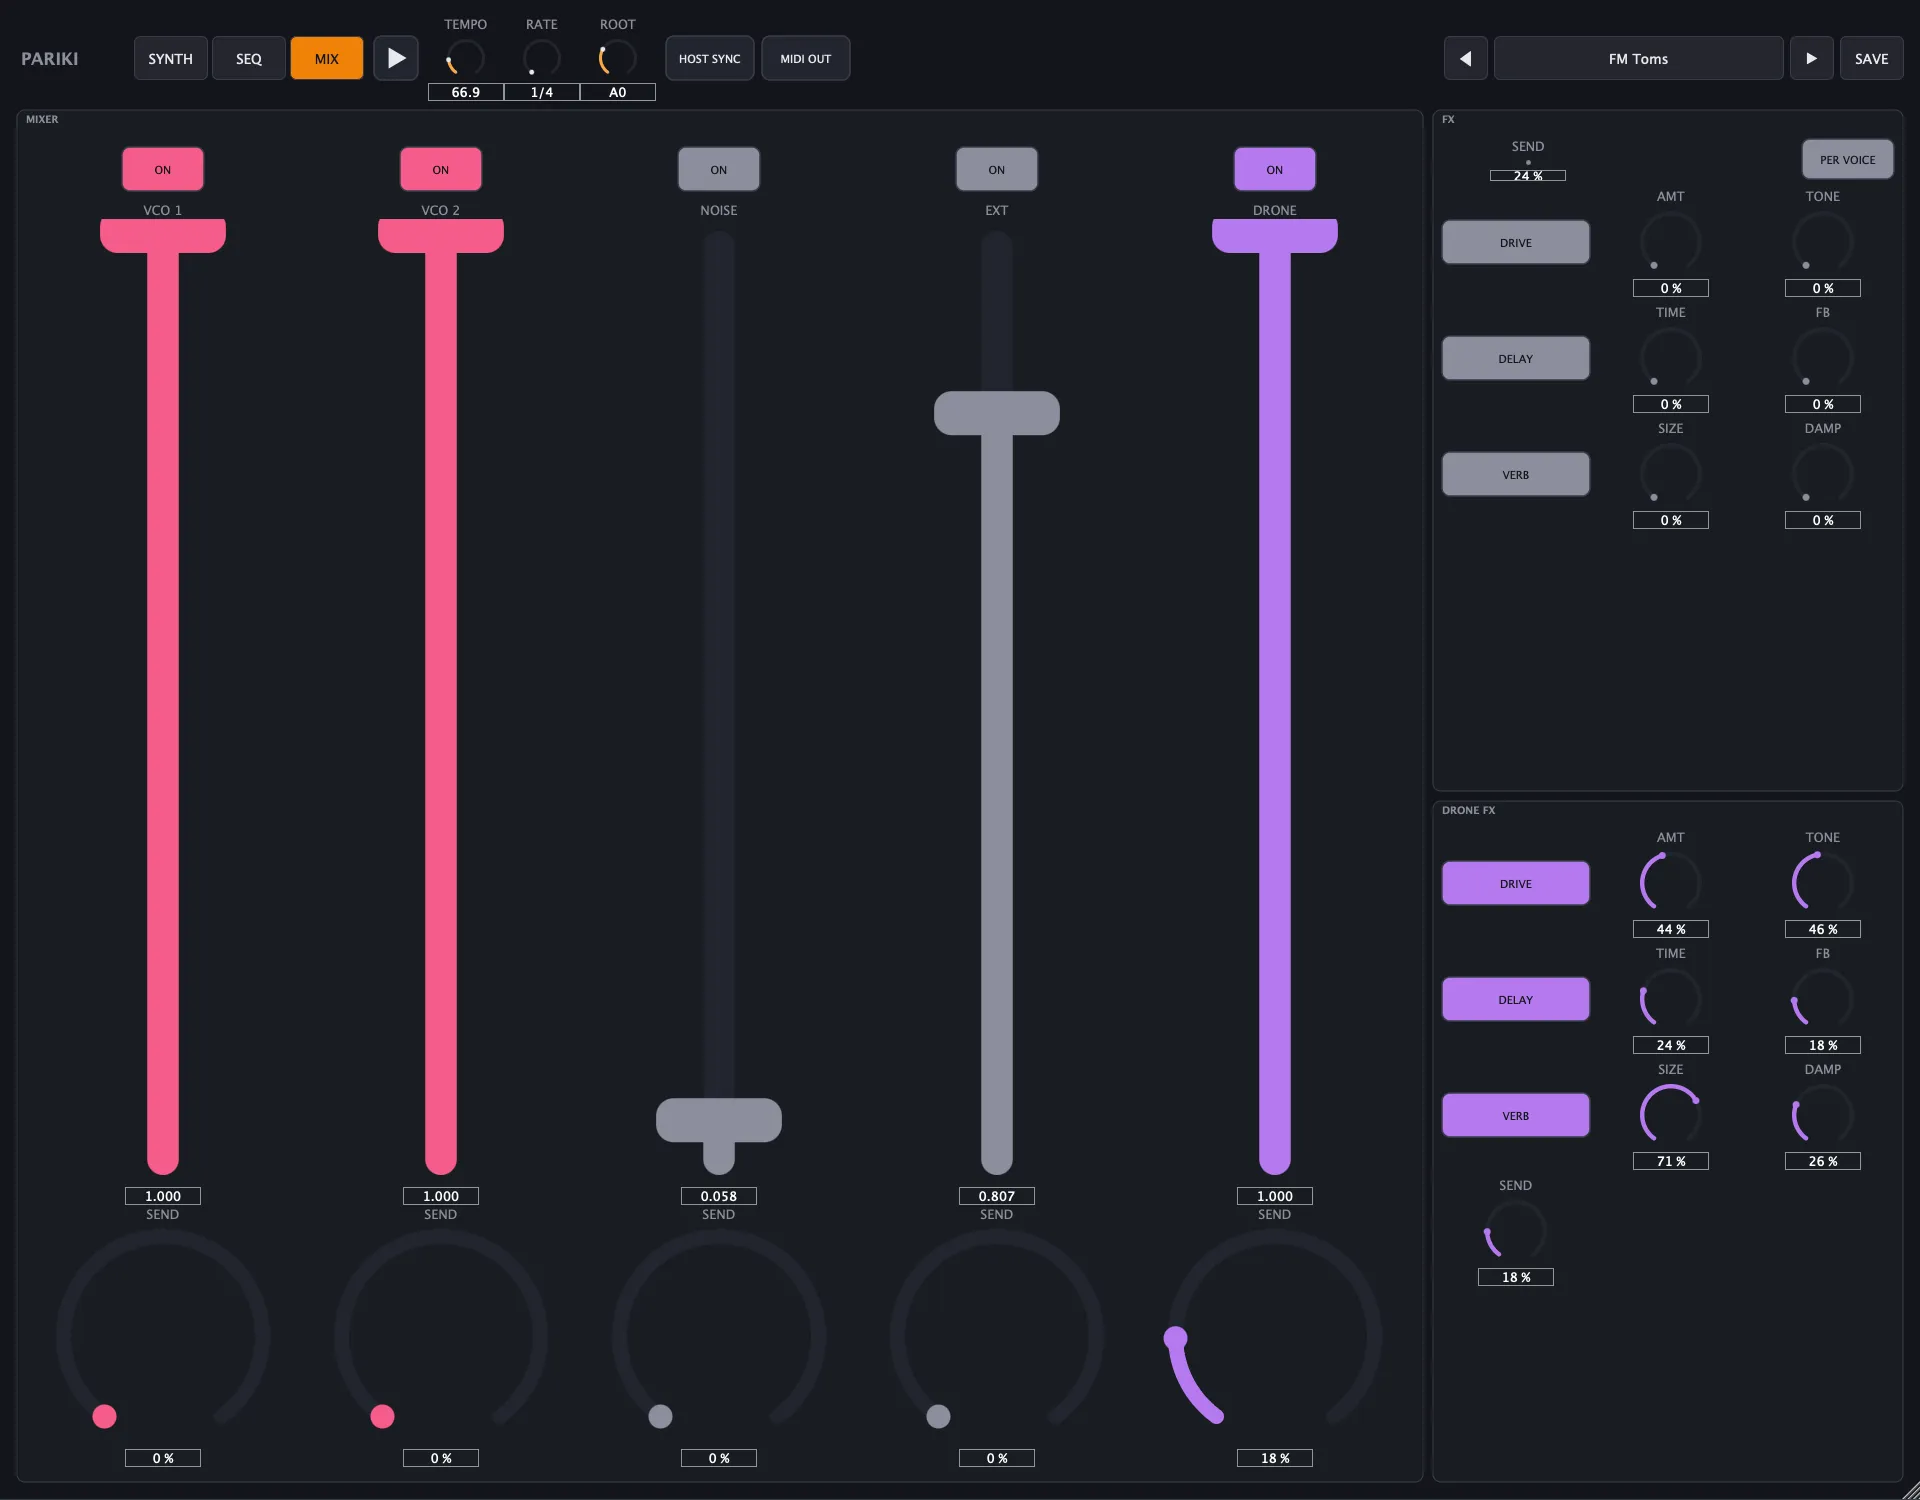
Task: Click the Drone FX FB knob
Action: coord(1822,999)
